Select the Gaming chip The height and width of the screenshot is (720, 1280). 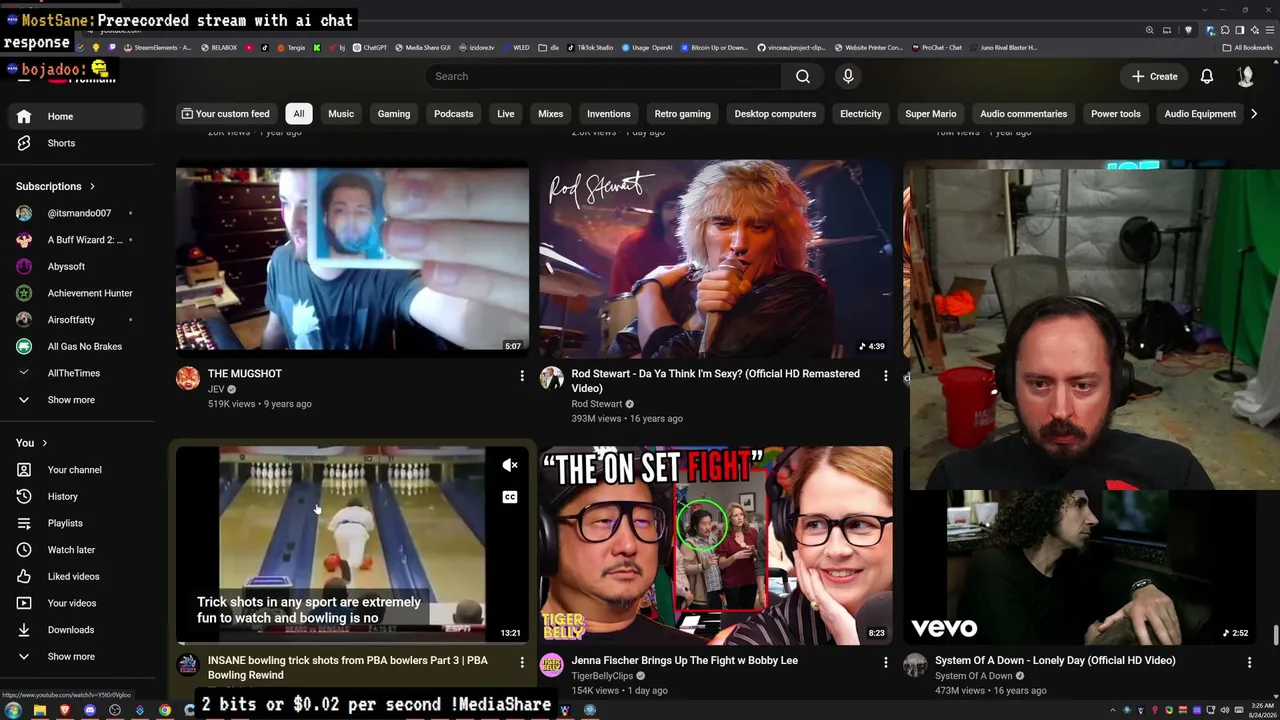tap(394, 114)
